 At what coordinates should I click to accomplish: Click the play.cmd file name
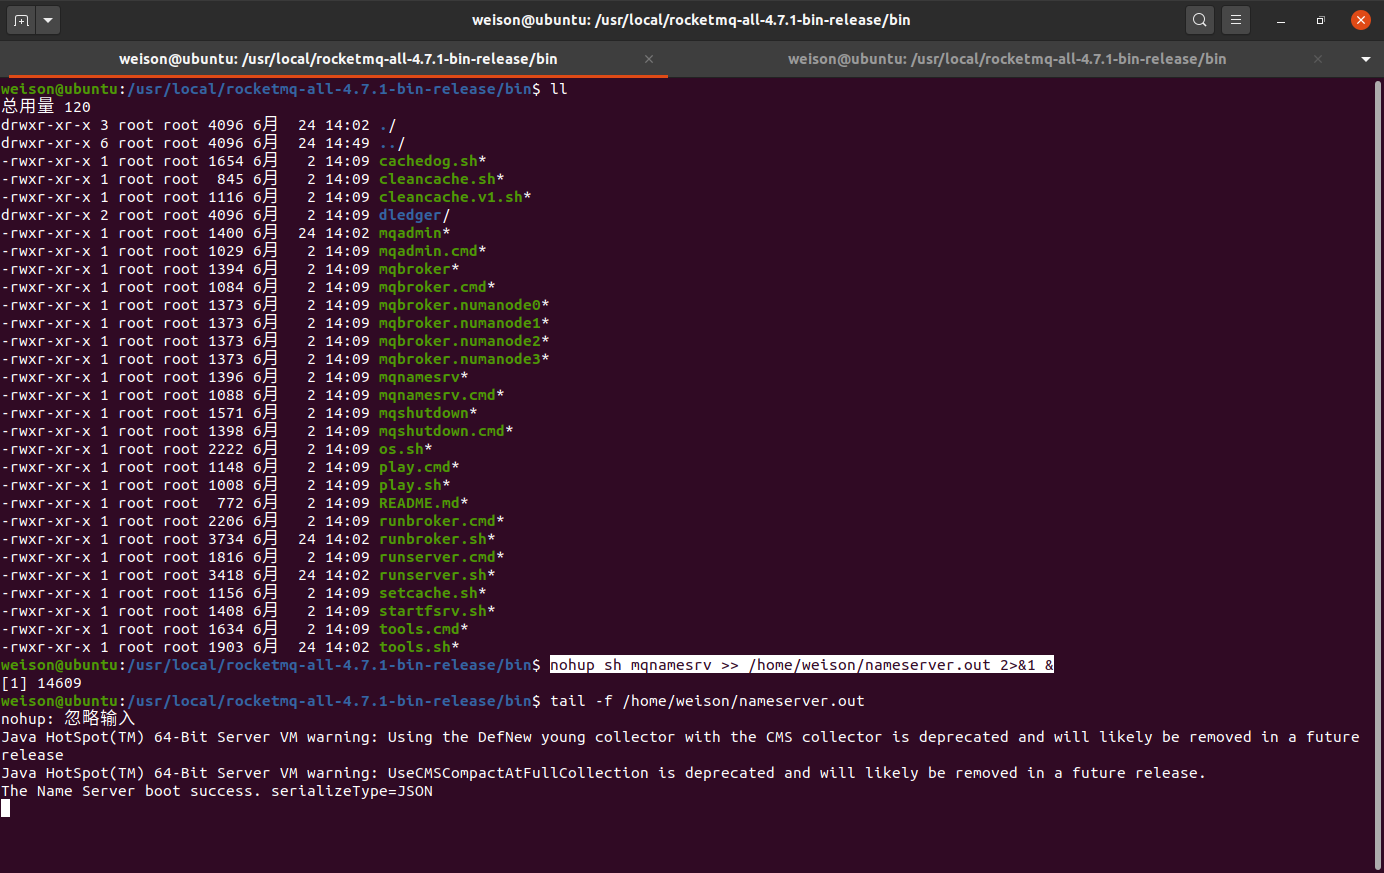coord(415,467)
